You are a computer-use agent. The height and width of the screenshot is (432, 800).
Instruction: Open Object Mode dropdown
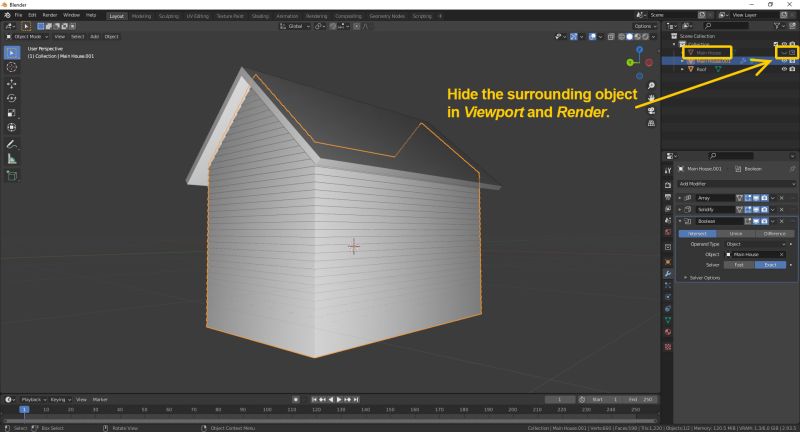[27, 37]
